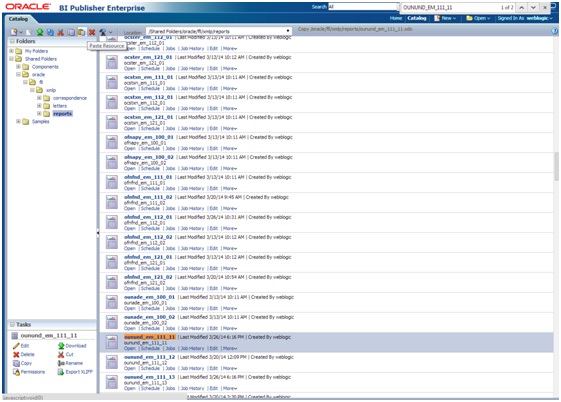The width and height of the screenshot is (561, 402).
Task: Click the Paste Resource toolbar icon
Action: point(81,32)
